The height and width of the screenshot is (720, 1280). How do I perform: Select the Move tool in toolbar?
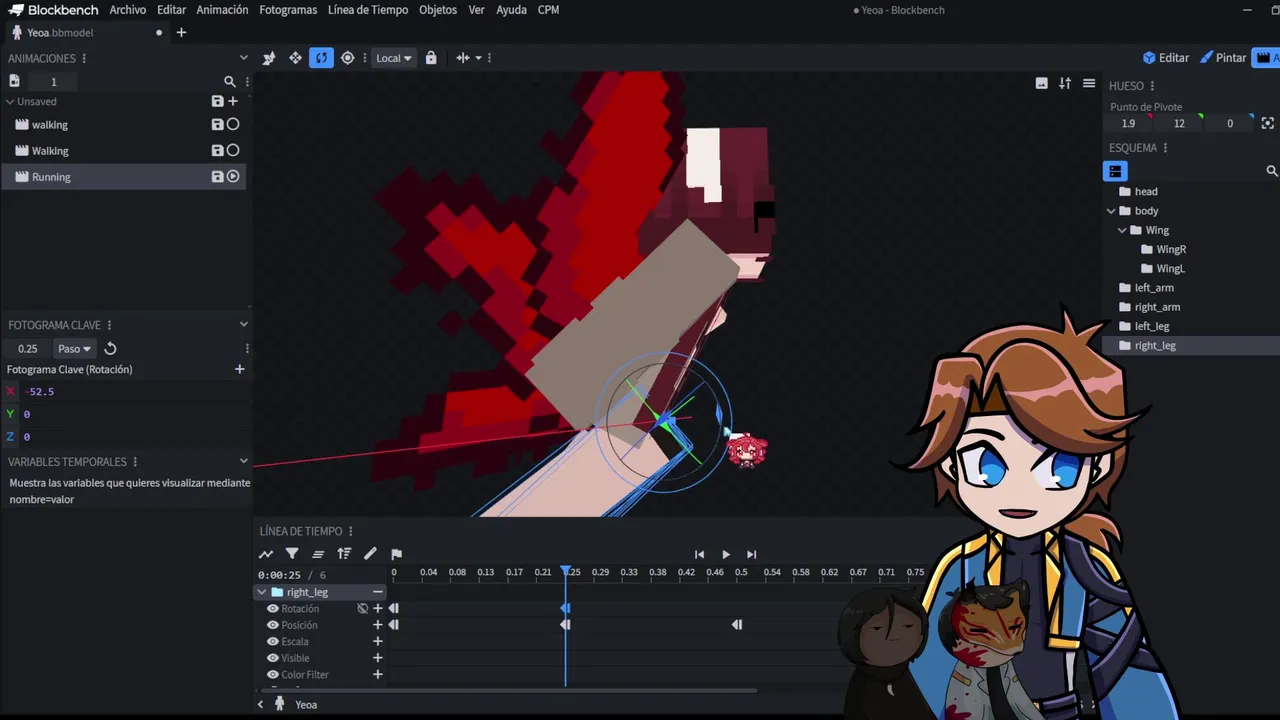pyautogui.click(x=295, y=58)
